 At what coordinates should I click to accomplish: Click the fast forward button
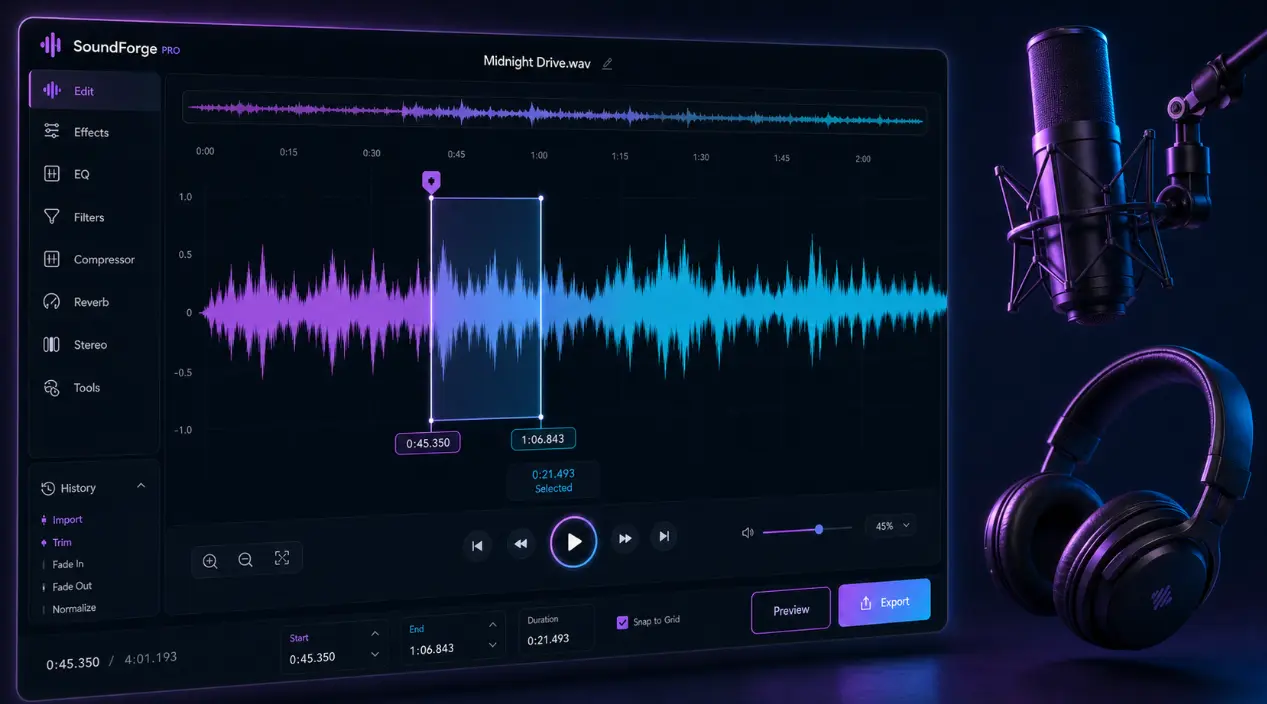point(625,539)
